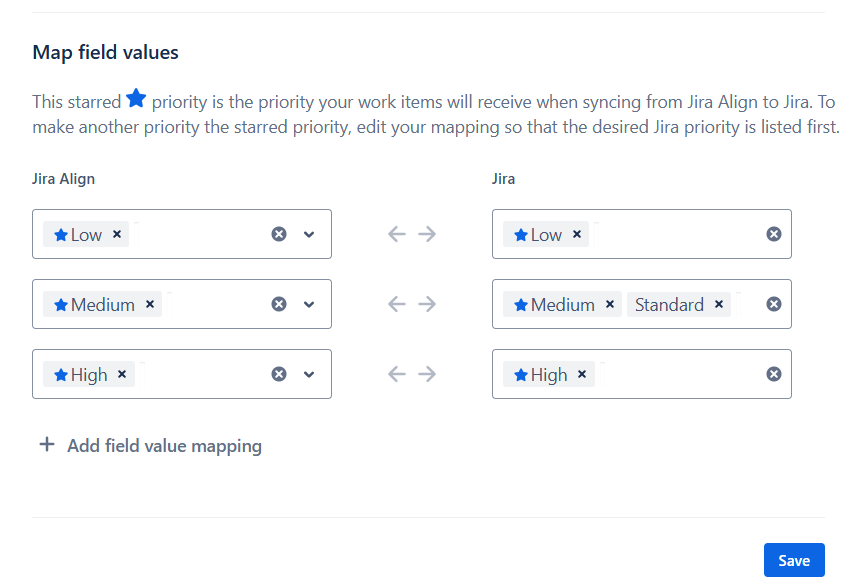Remove the Medium tag from Jira field

pyautogui.click(x=610, y=304)
